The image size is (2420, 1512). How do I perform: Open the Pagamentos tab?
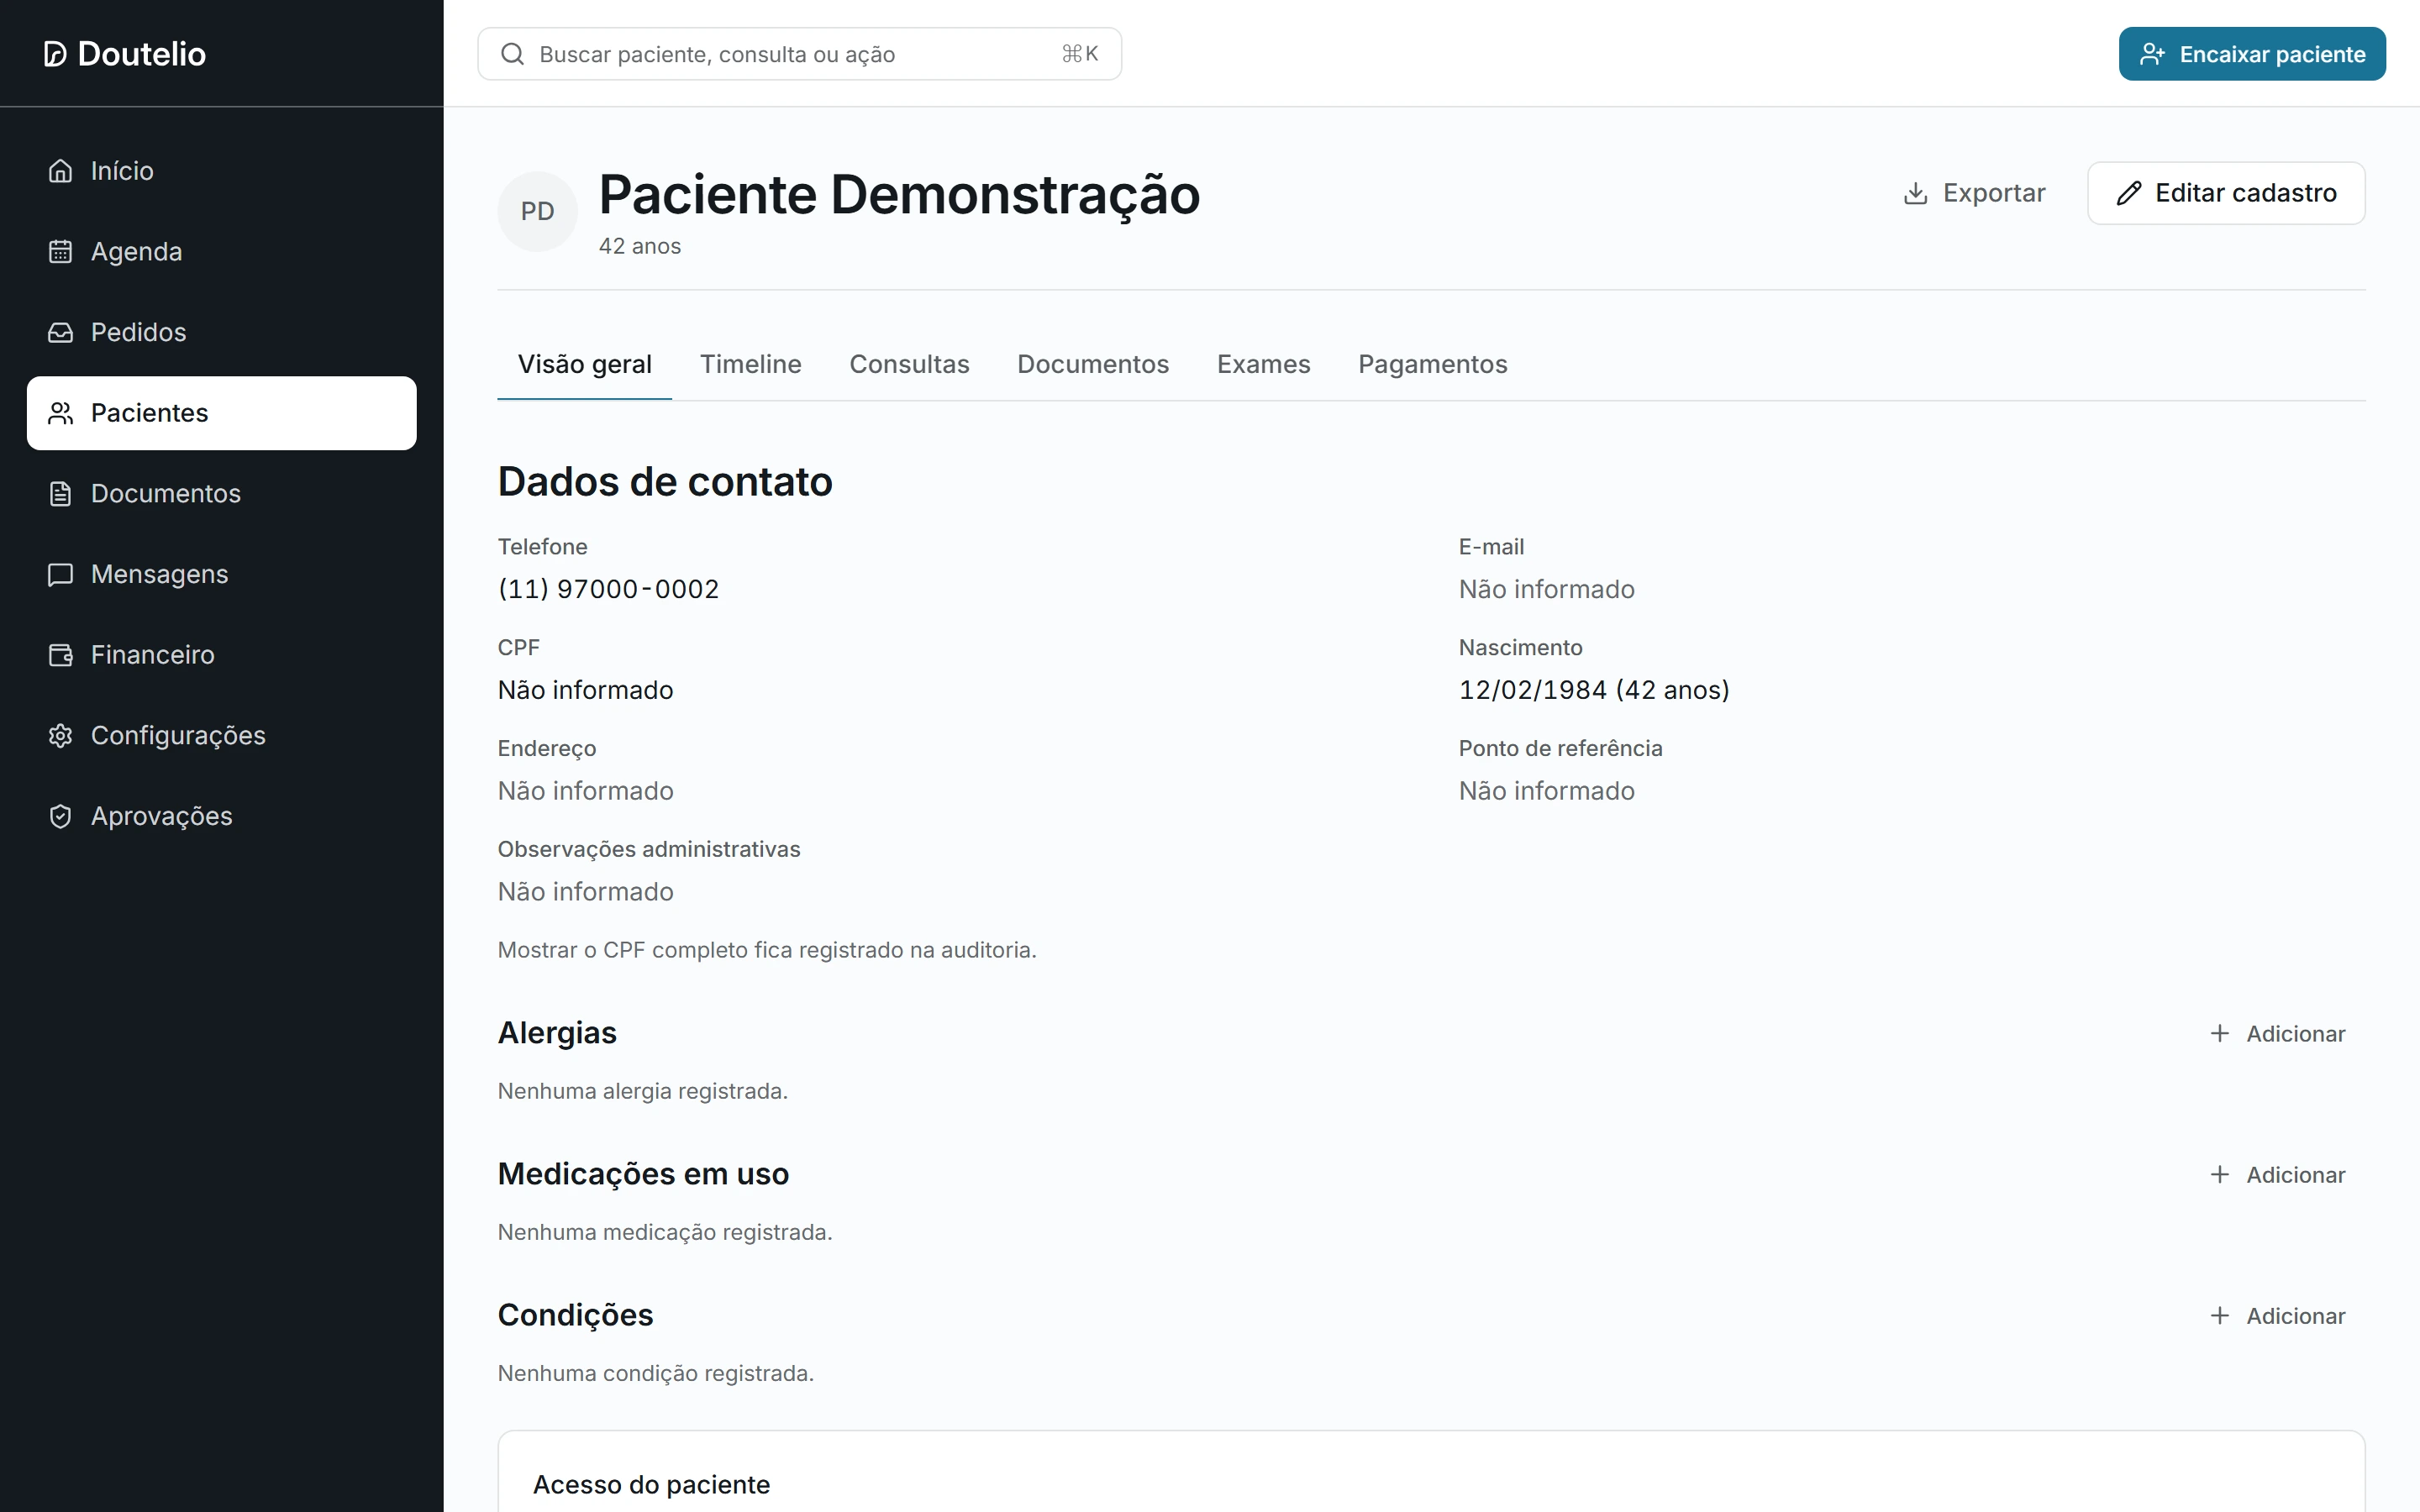(x=1432, y=364)
